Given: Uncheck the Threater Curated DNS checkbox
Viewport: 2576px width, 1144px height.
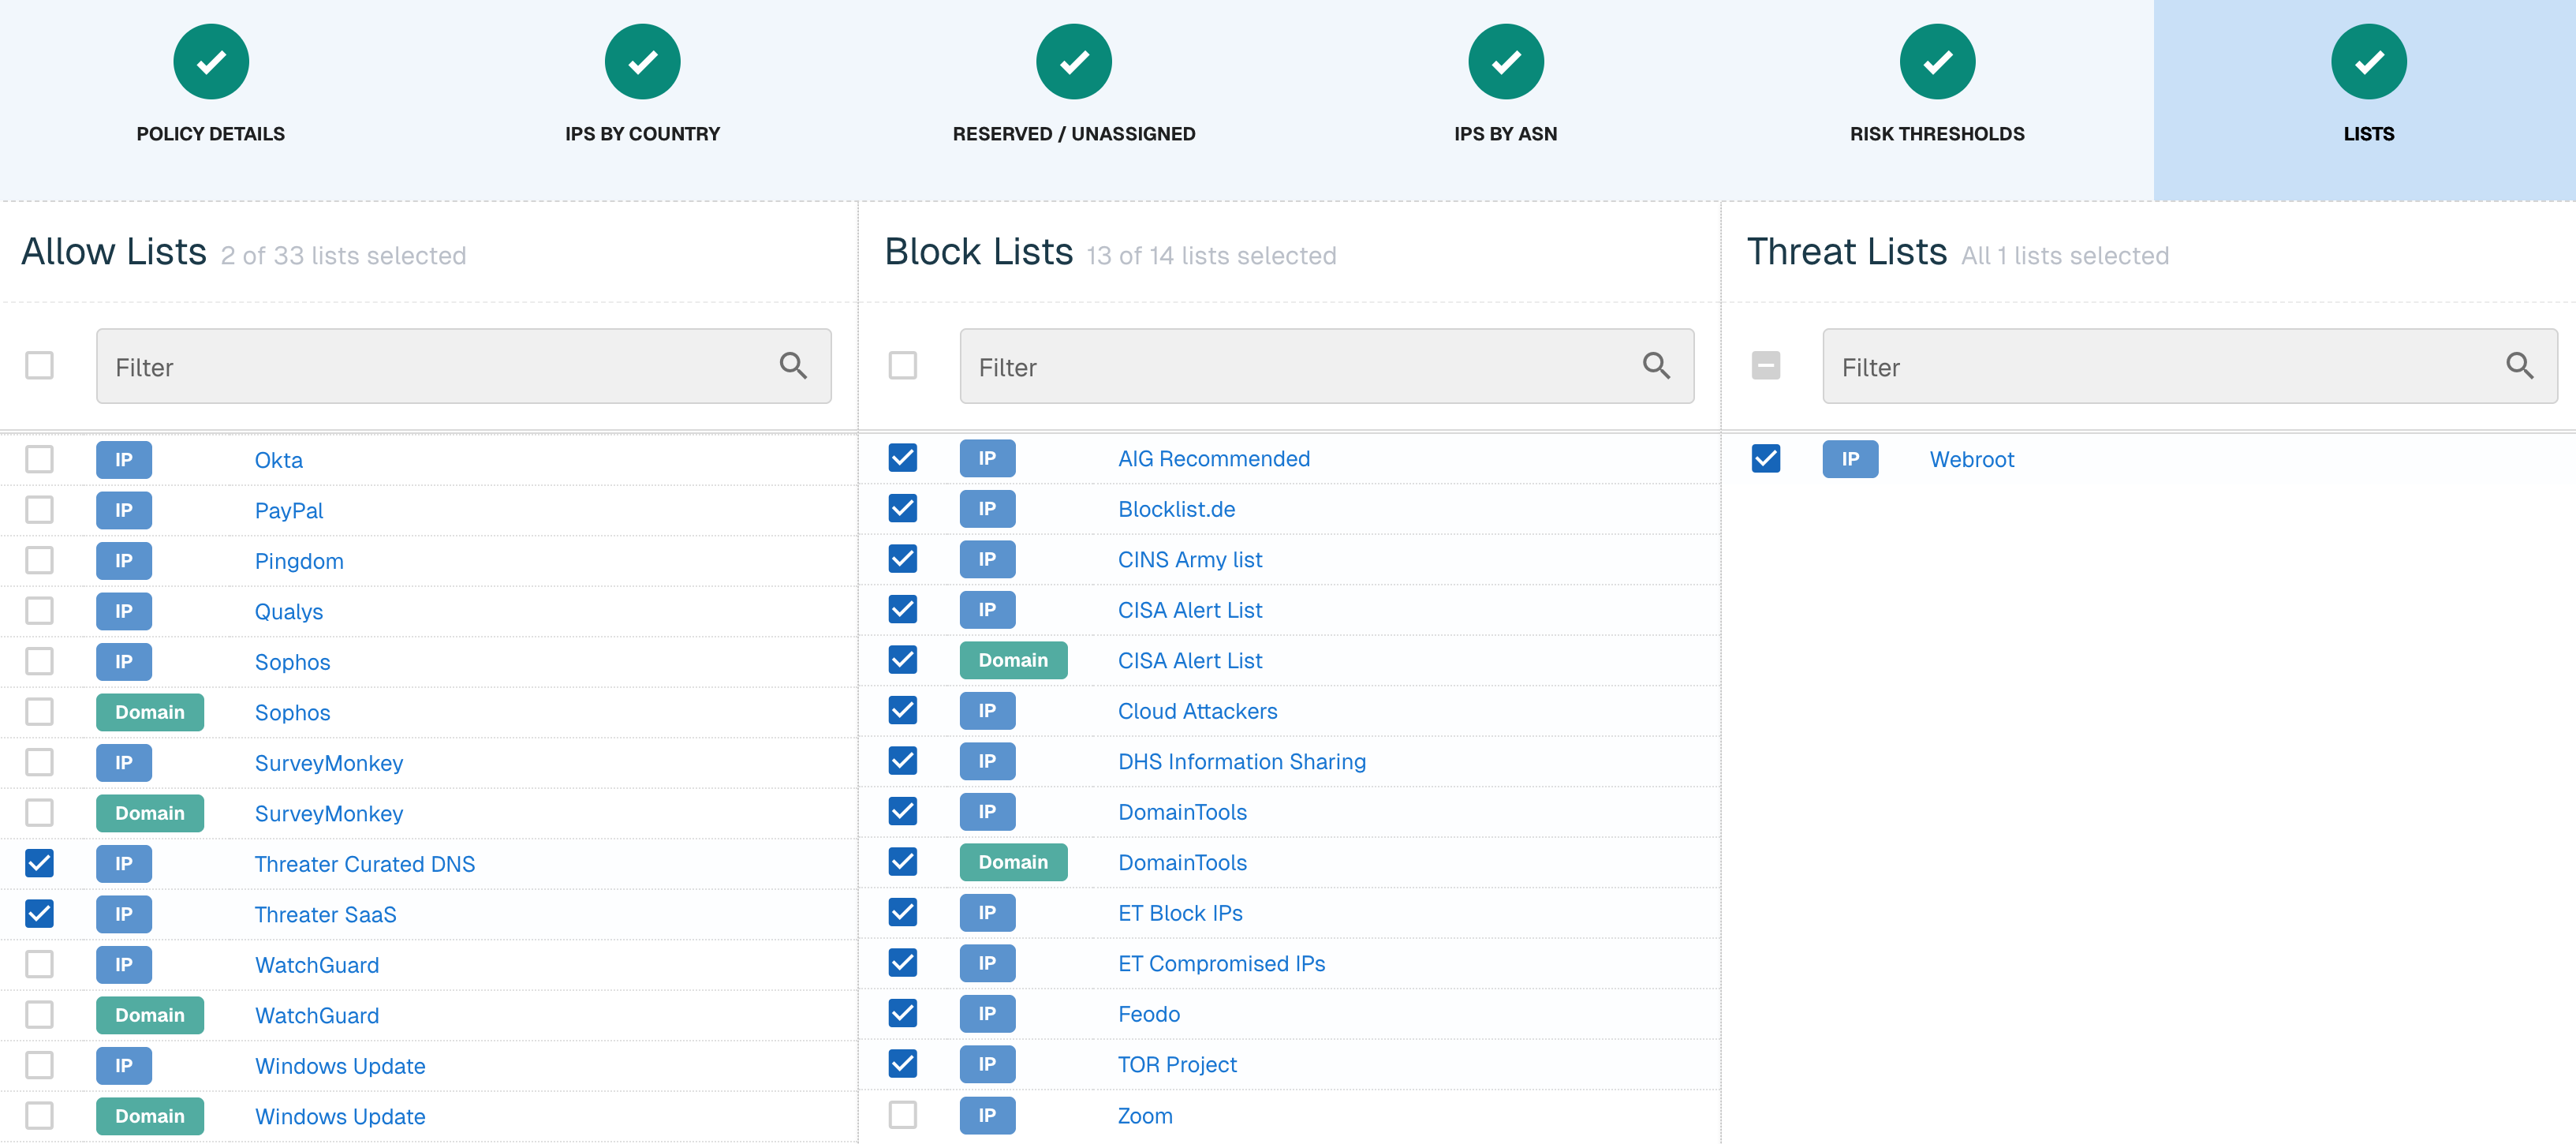Looking at the screenshot, I should point(39,863).
